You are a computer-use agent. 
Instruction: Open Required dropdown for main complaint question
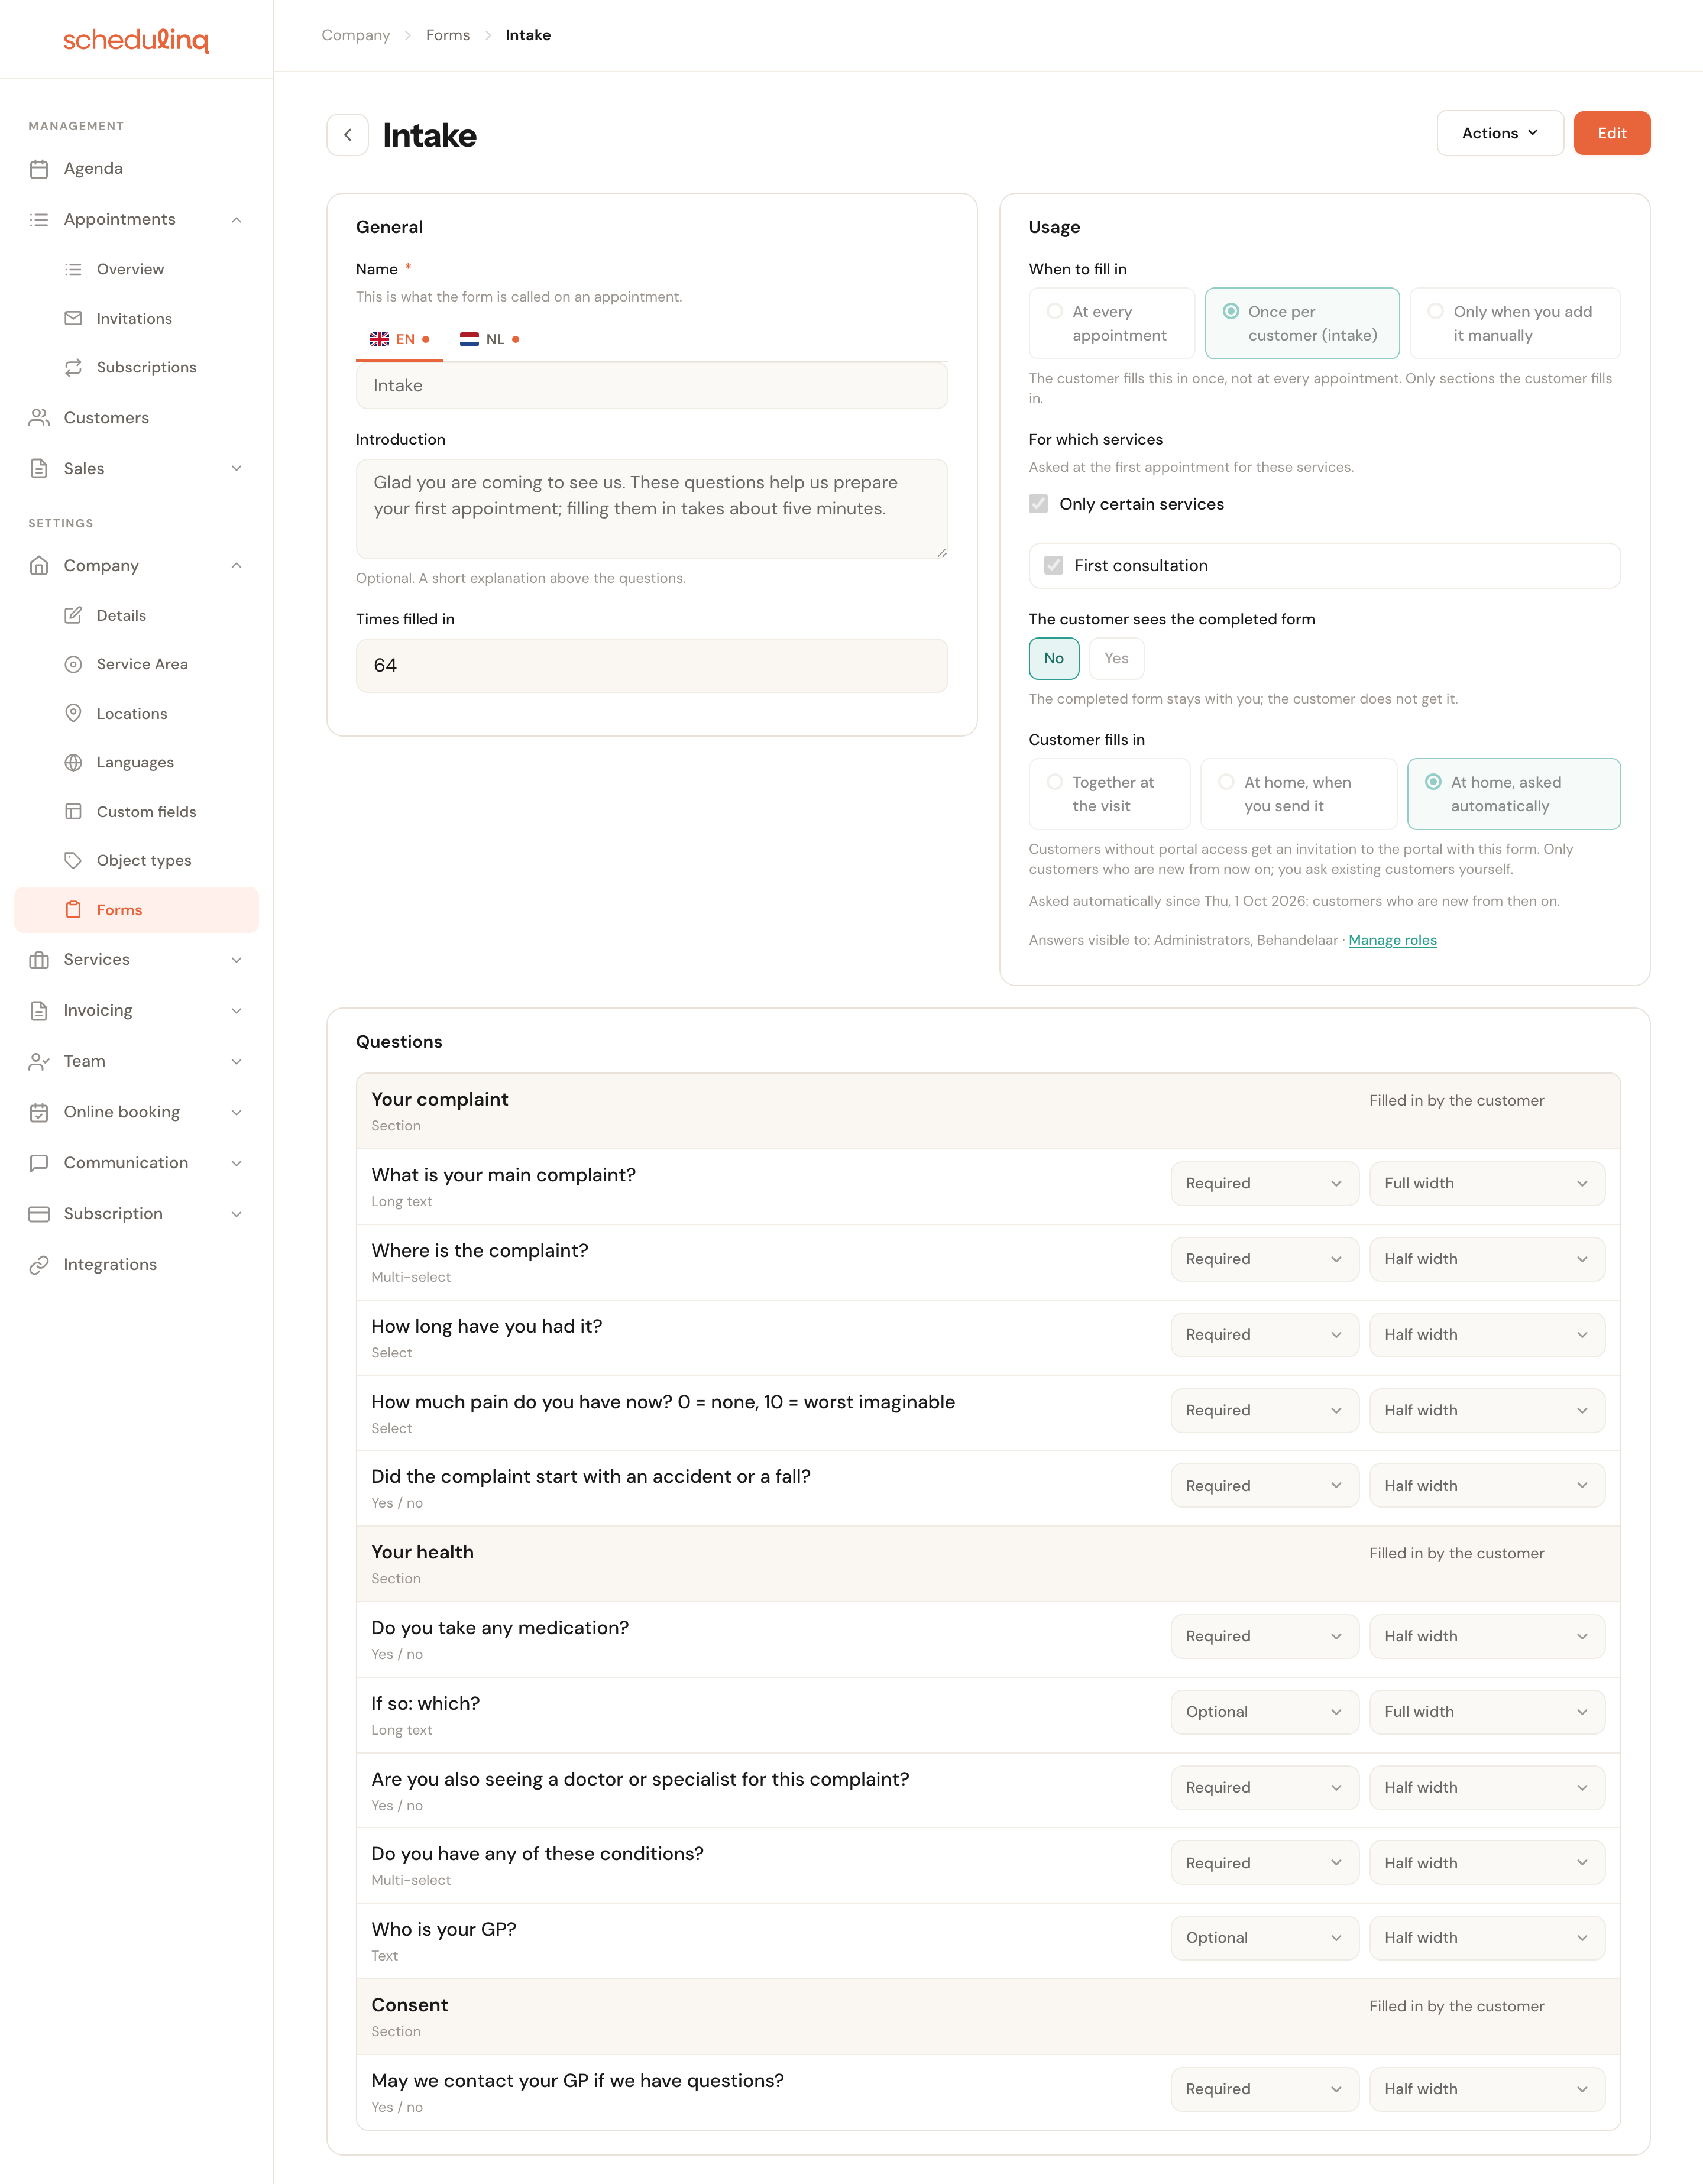1264,1184
